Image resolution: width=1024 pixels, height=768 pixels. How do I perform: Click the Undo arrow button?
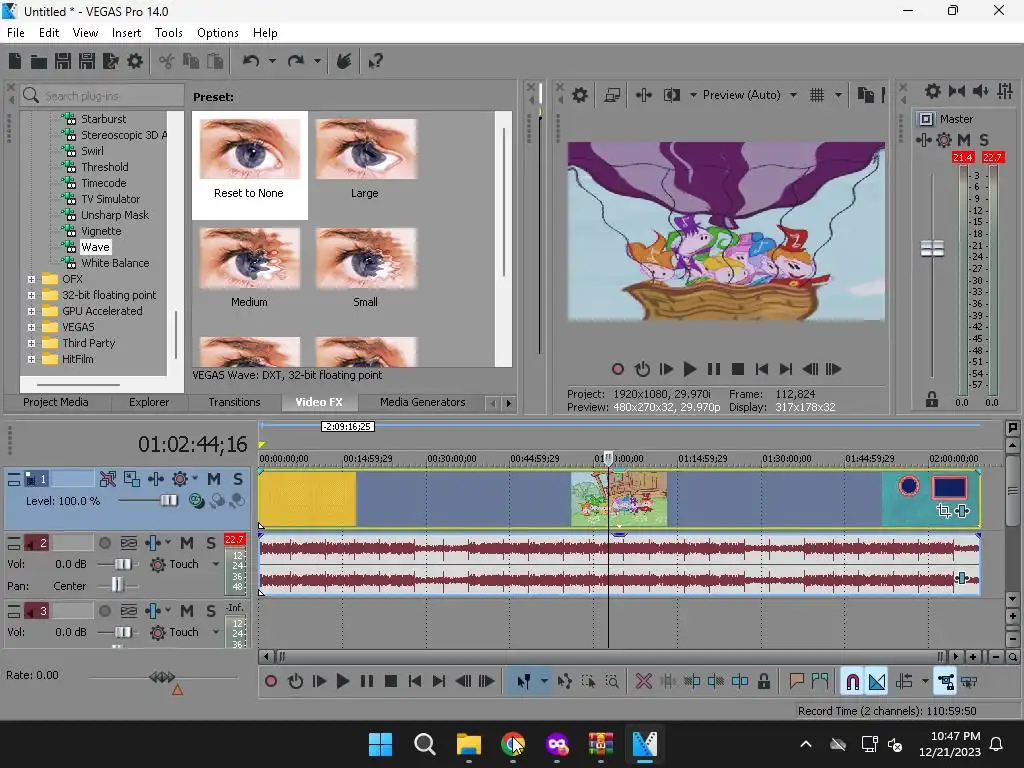[x=251, y=61]
